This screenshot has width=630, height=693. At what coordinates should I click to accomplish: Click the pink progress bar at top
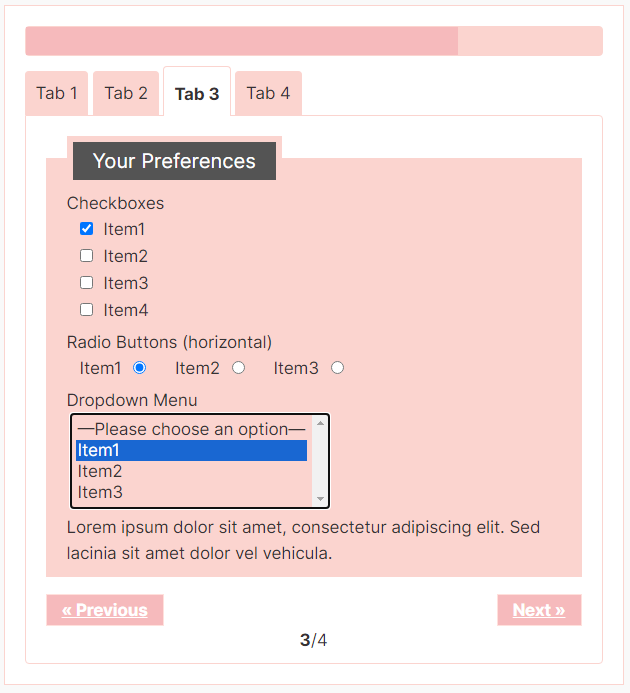(x=314, y=41)
